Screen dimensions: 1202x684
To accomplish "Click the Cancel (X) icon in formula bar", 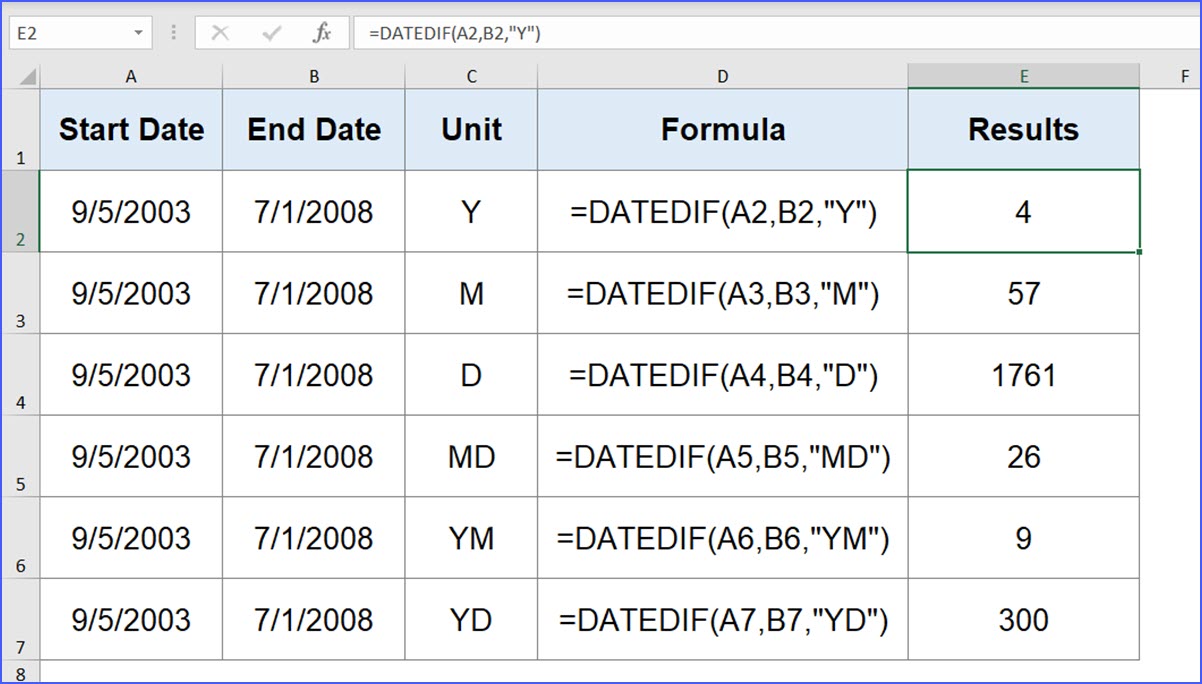I will click(220, 31).
